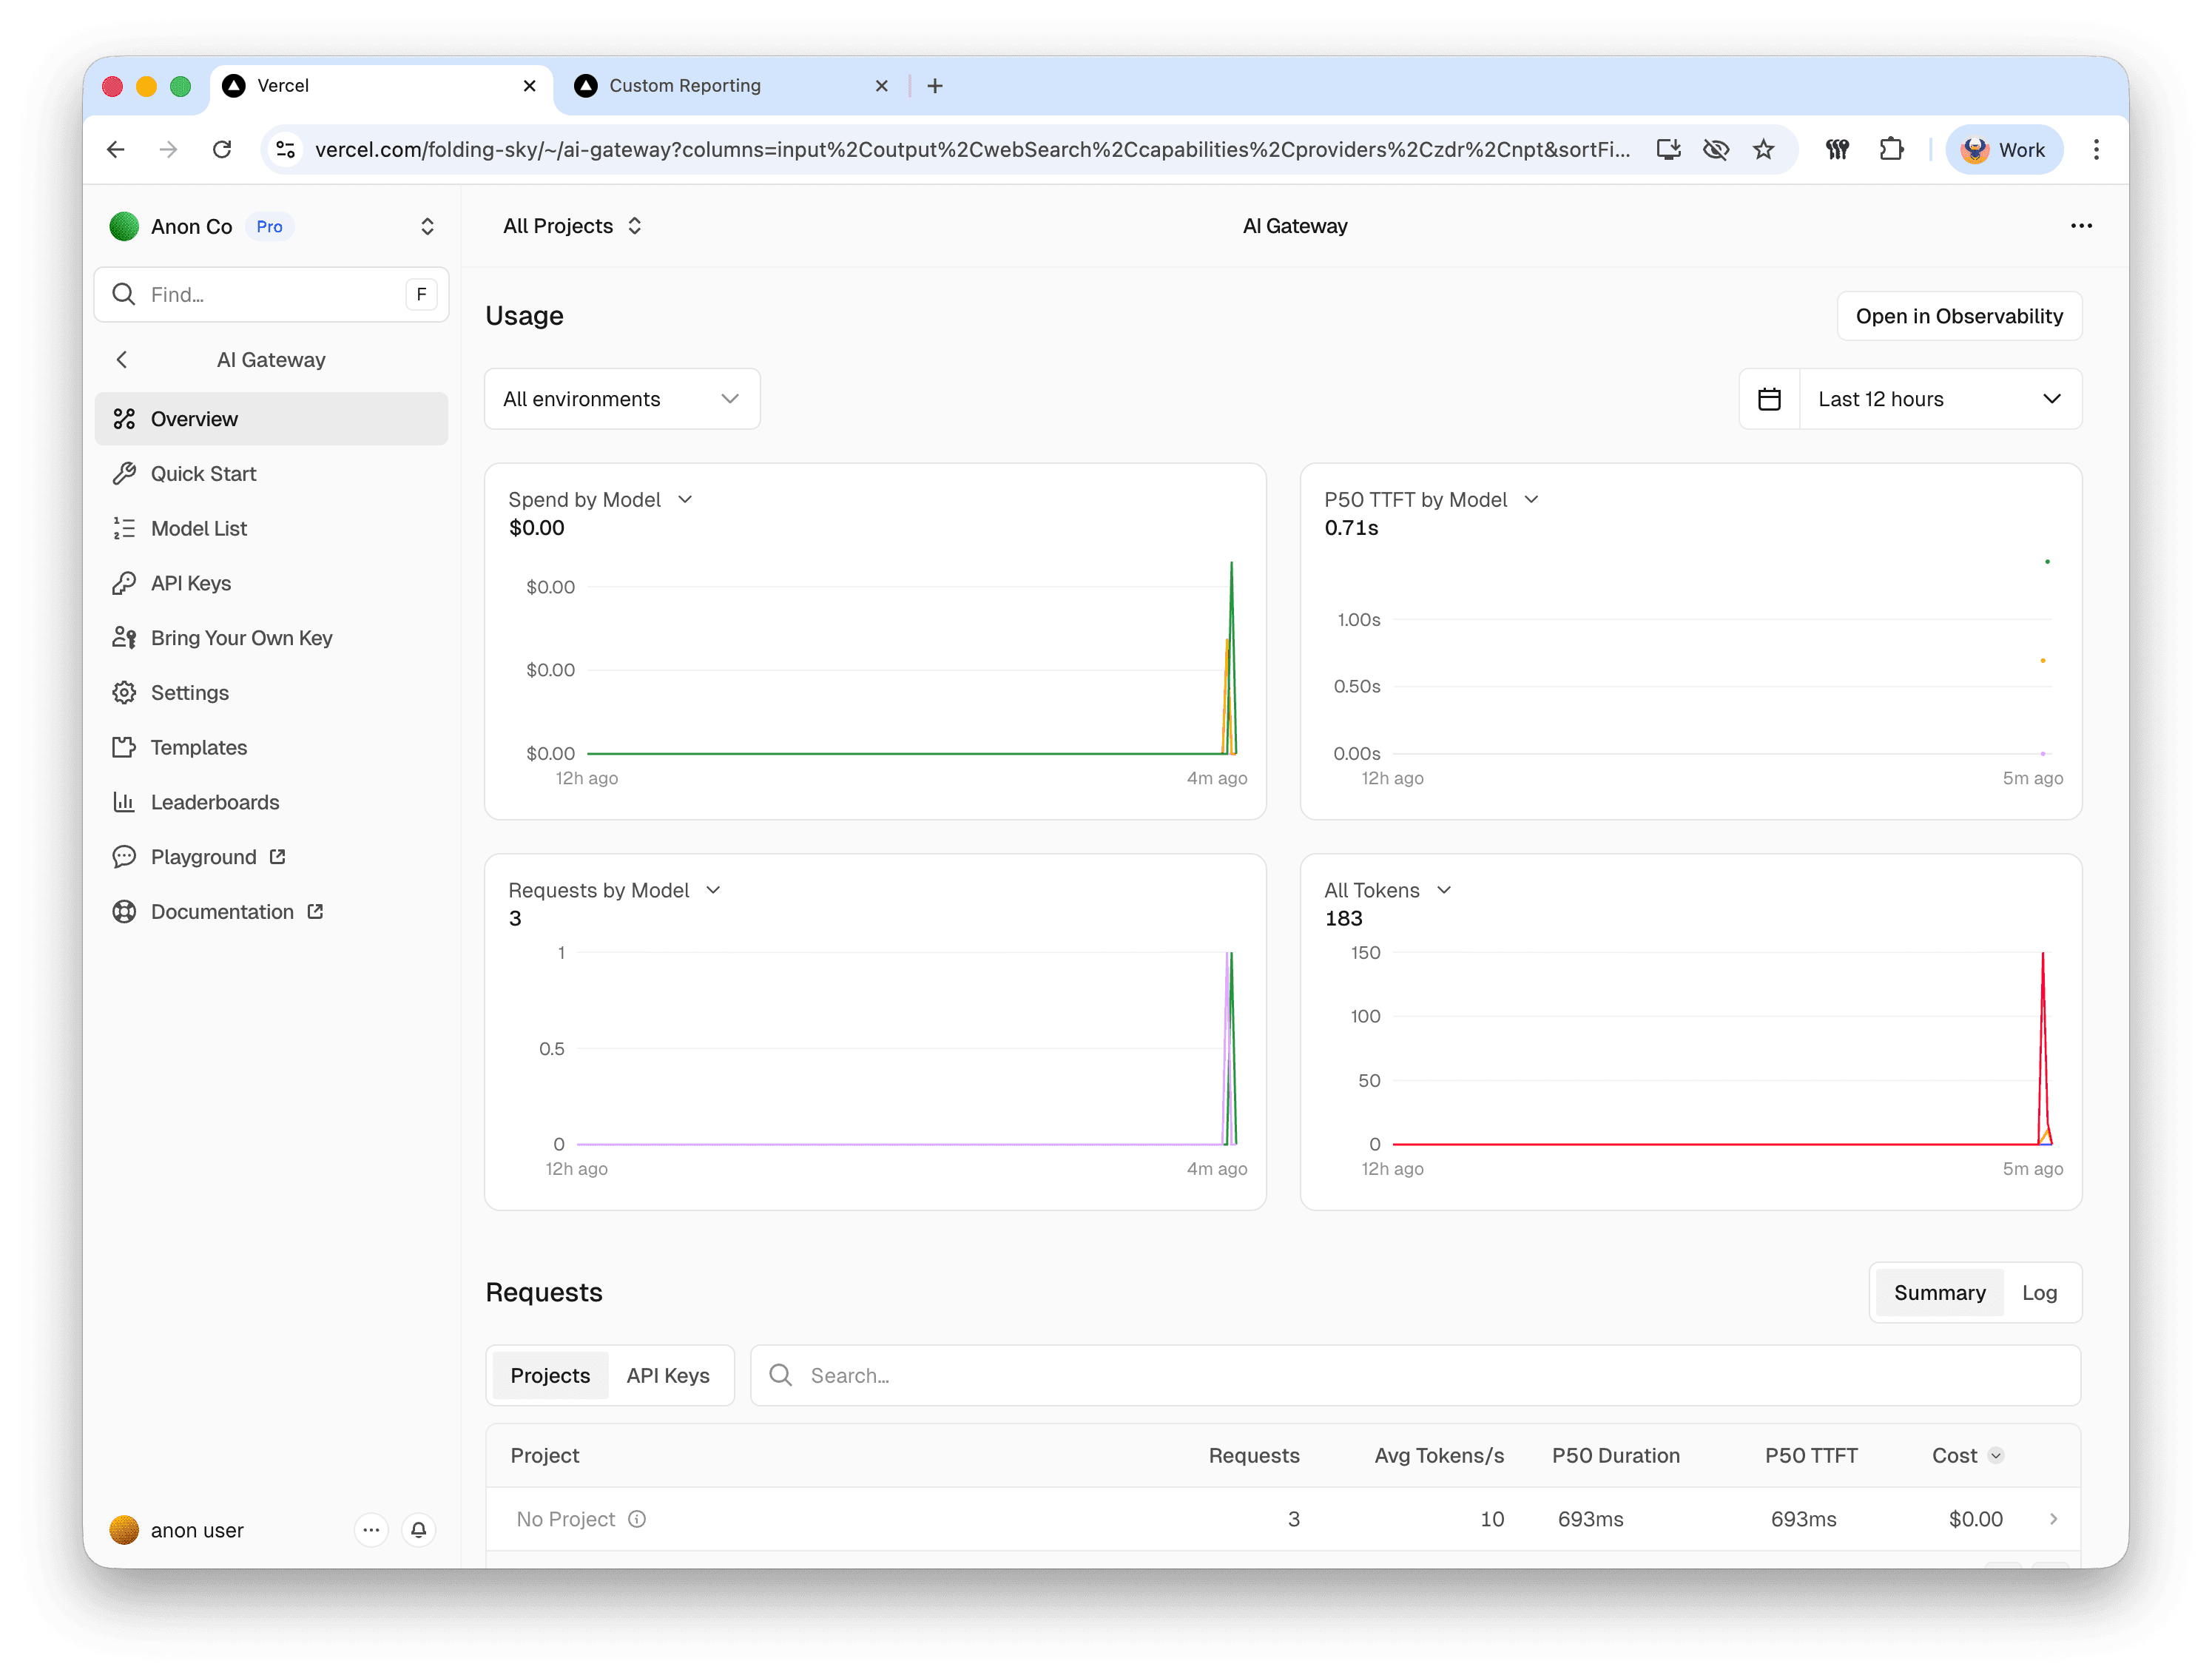The height and width of the screenshot is (1678, 2212).
Task: View site information icon
Action: coord(286,149)
